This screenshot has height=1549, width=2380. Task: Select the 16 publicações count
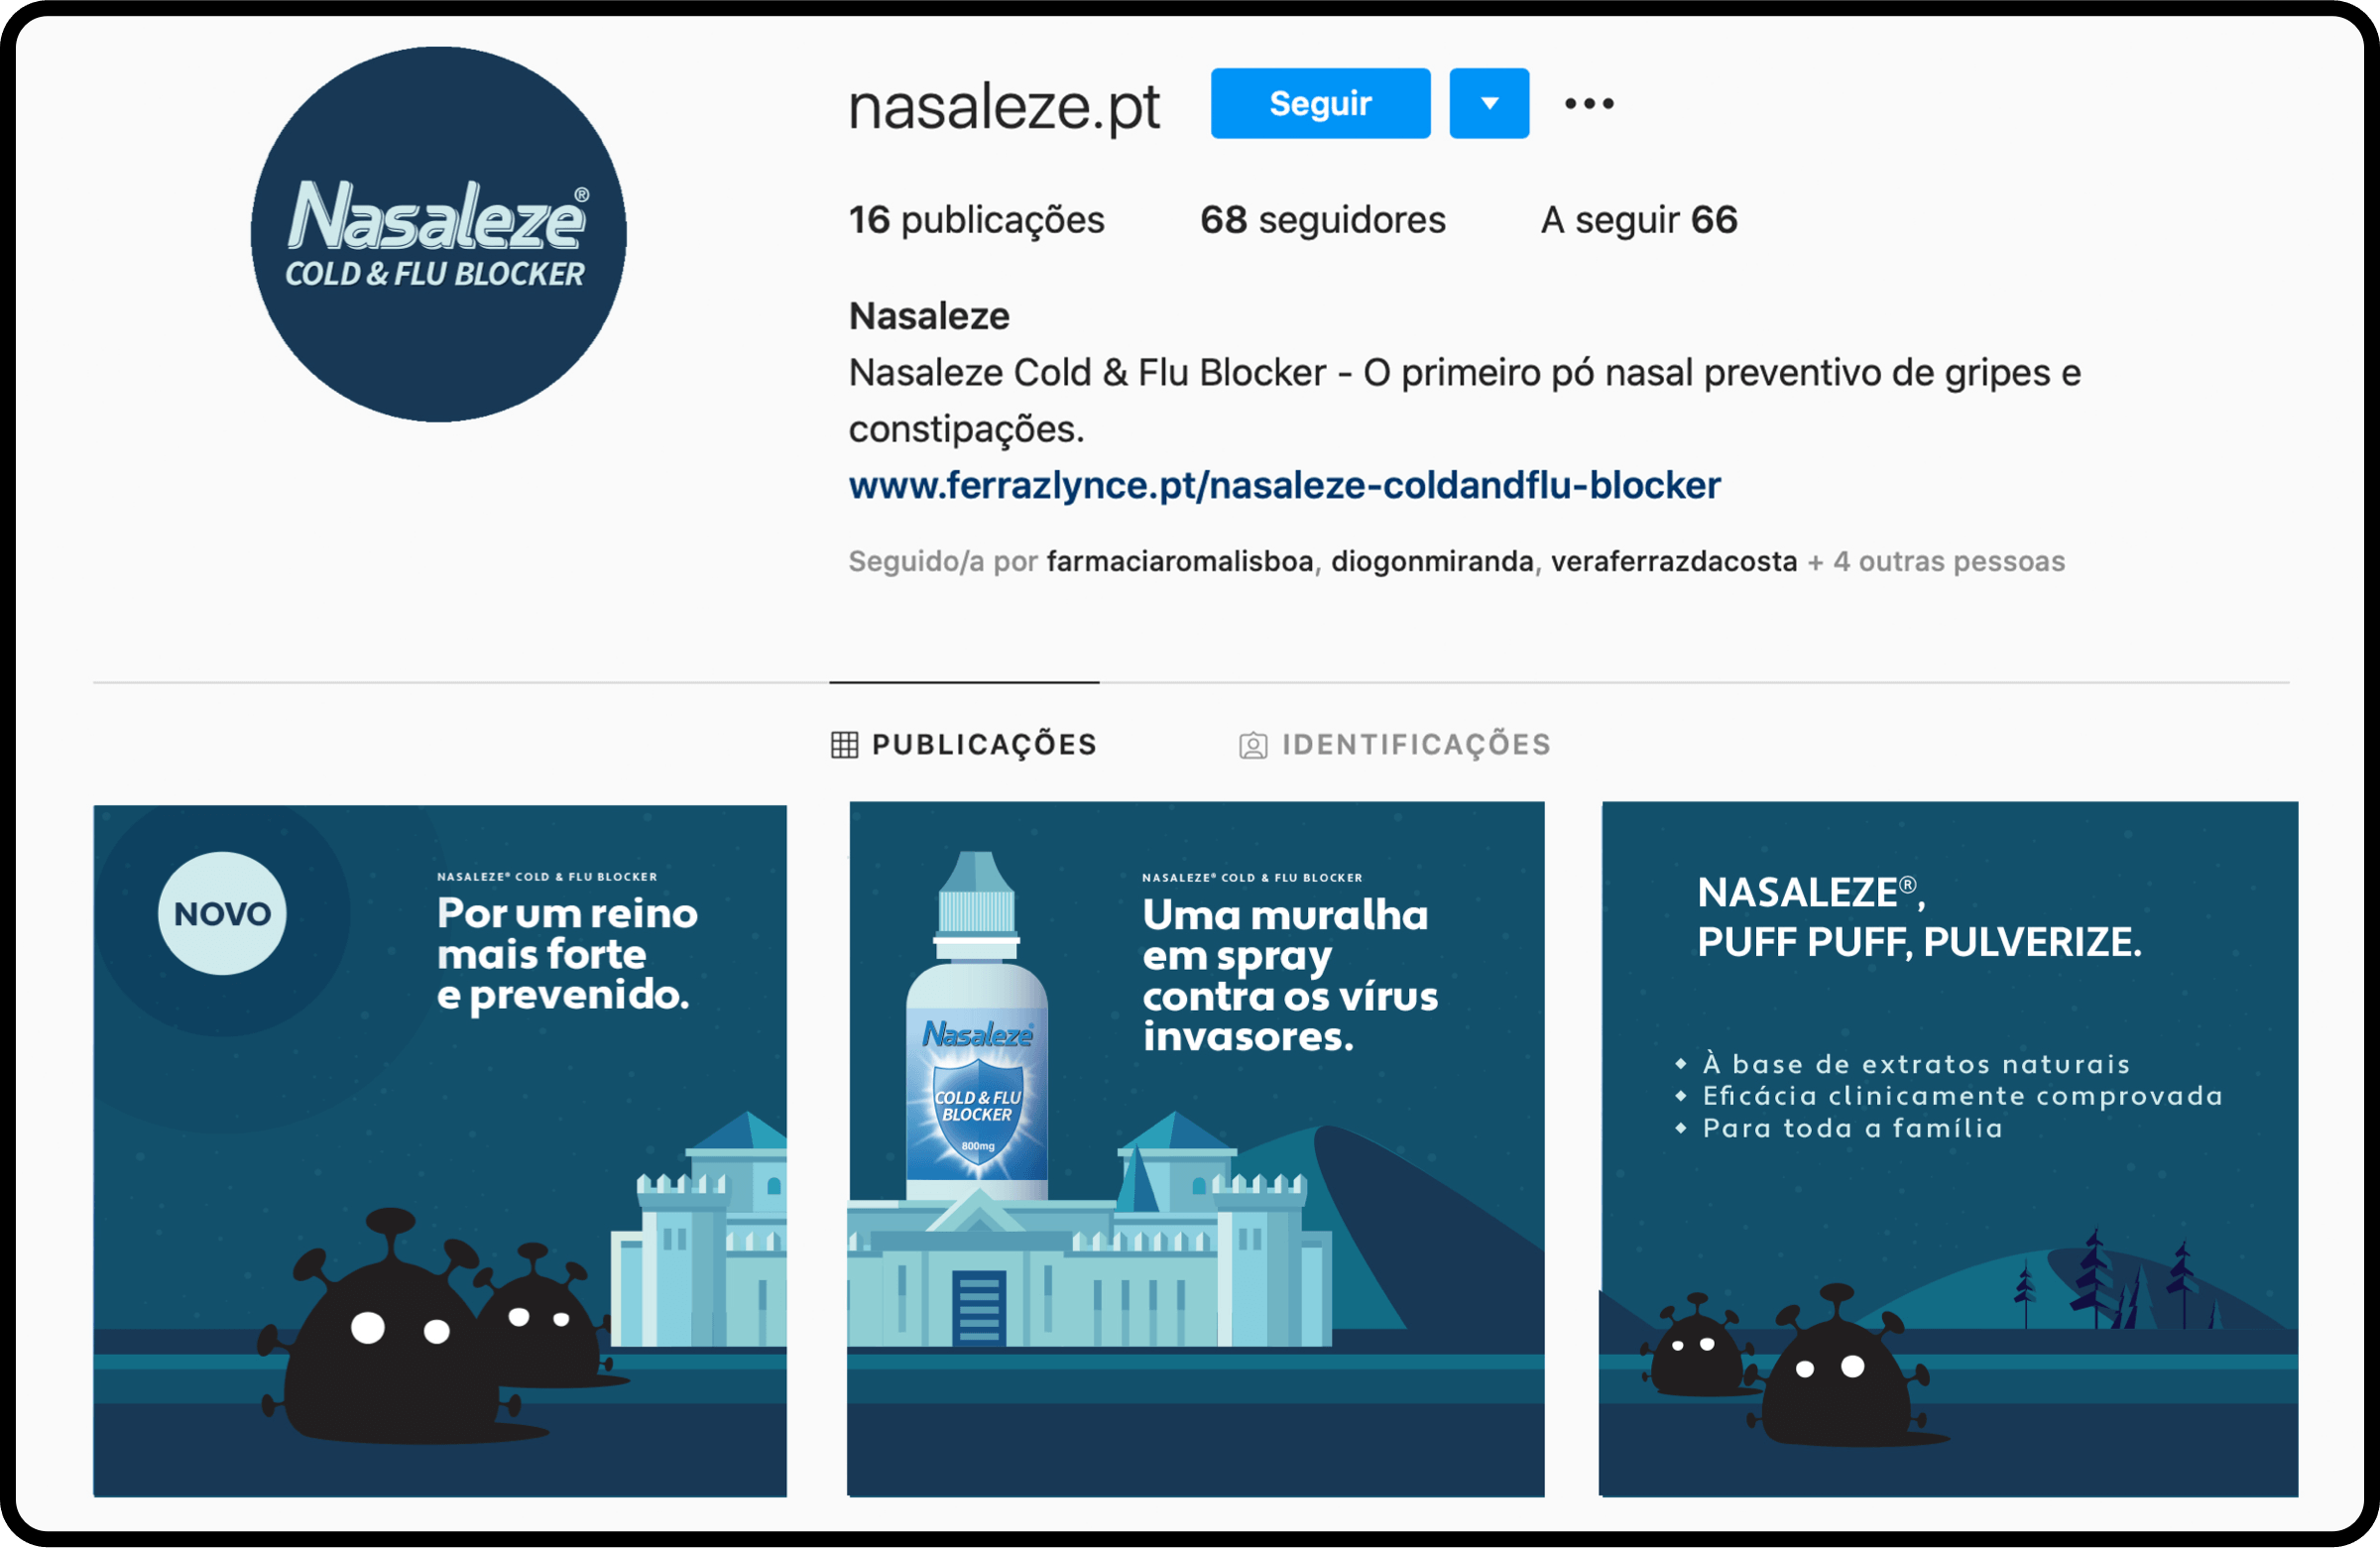click(x=976, y=220)
